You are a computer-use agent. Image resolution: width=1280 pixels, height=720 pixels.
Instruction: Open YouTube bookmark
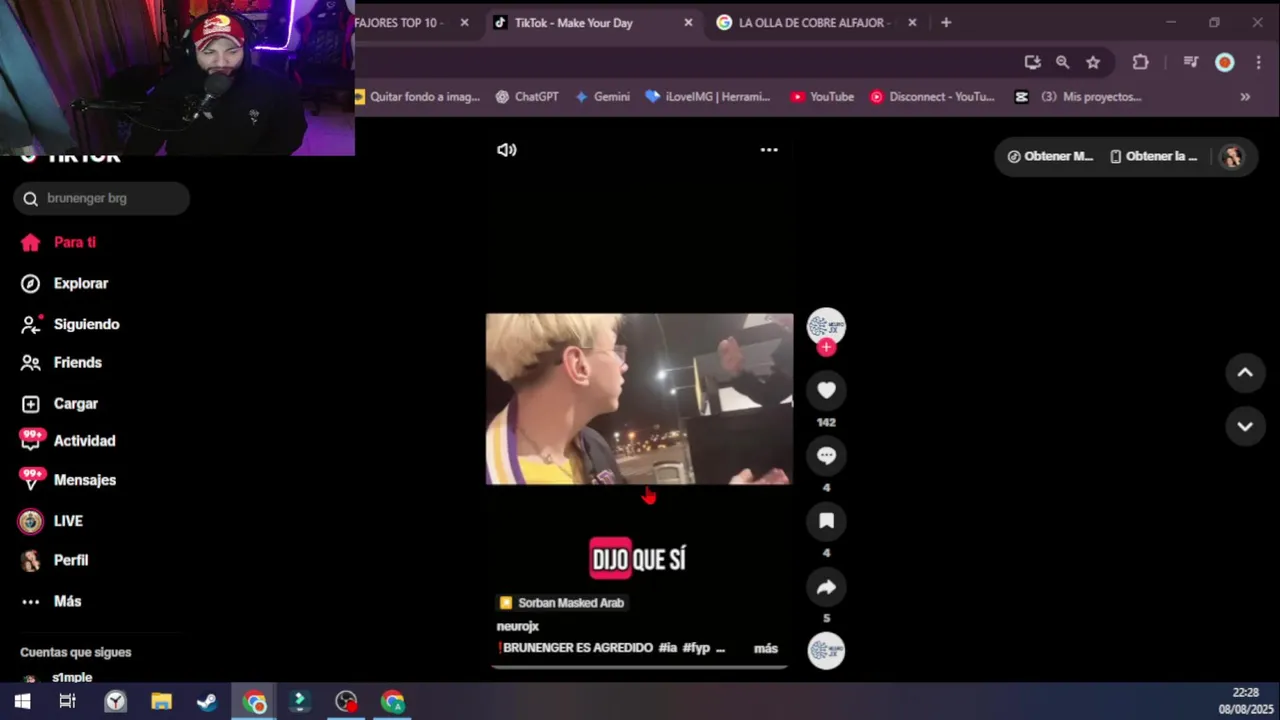822,97
